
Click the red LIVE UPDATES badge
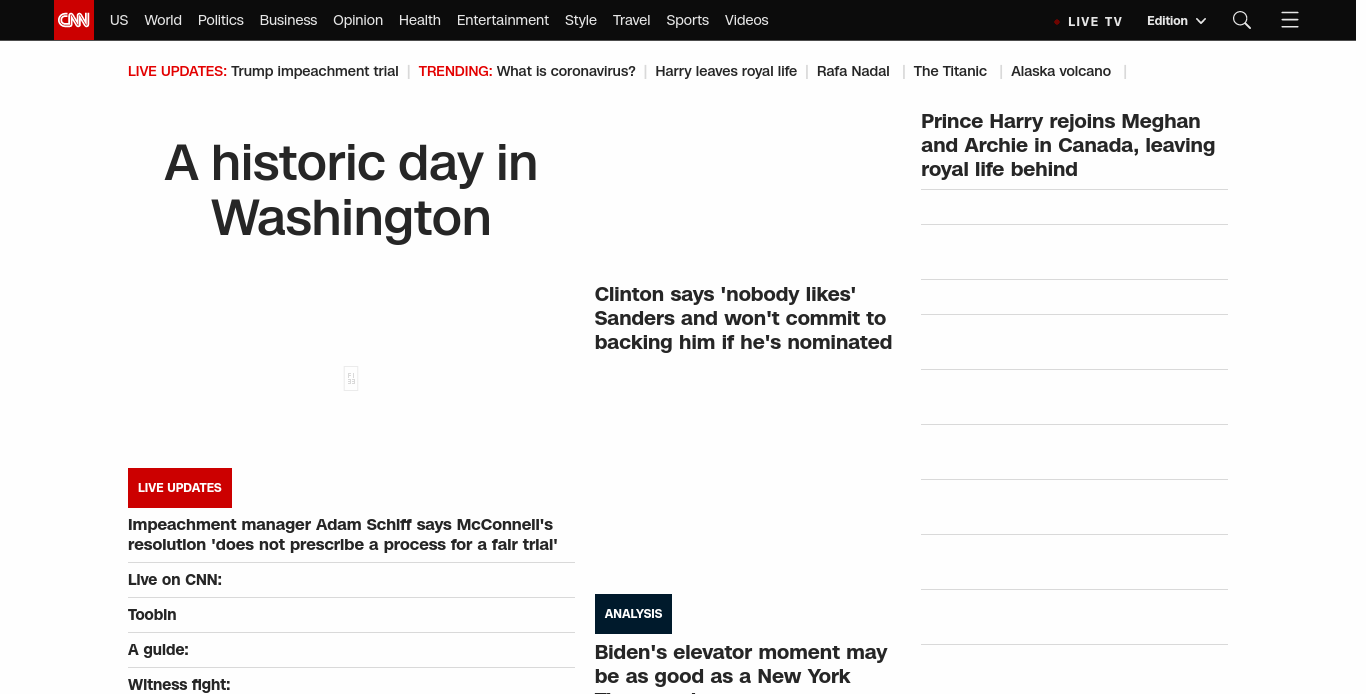pyautogui.click(x=180, y=488)
